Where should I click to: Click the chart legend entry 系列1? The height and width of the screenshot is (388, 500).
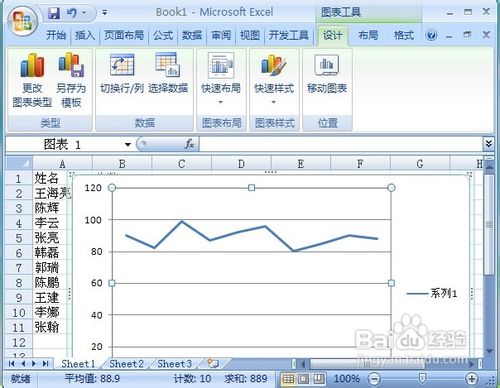point(432,293)
